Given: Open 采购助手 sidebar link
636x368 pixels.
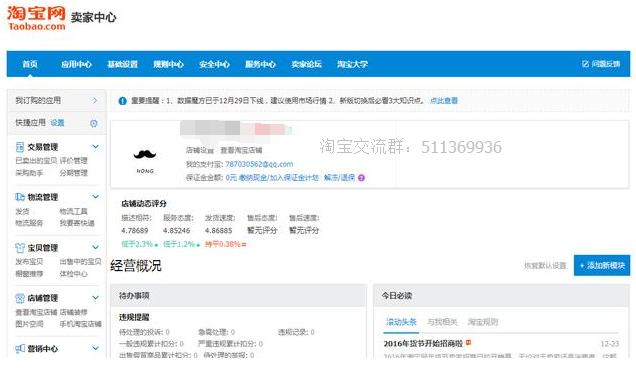Looking at the screenshot, I should click(29, 173).
